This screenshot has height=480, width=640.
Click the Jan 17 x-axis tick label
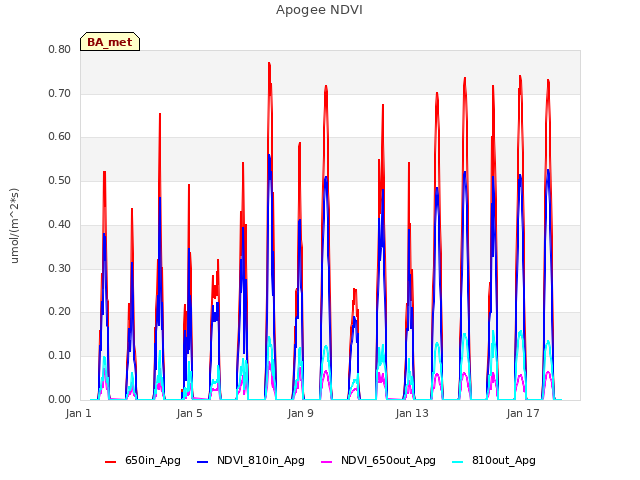(x=523, y=413)
